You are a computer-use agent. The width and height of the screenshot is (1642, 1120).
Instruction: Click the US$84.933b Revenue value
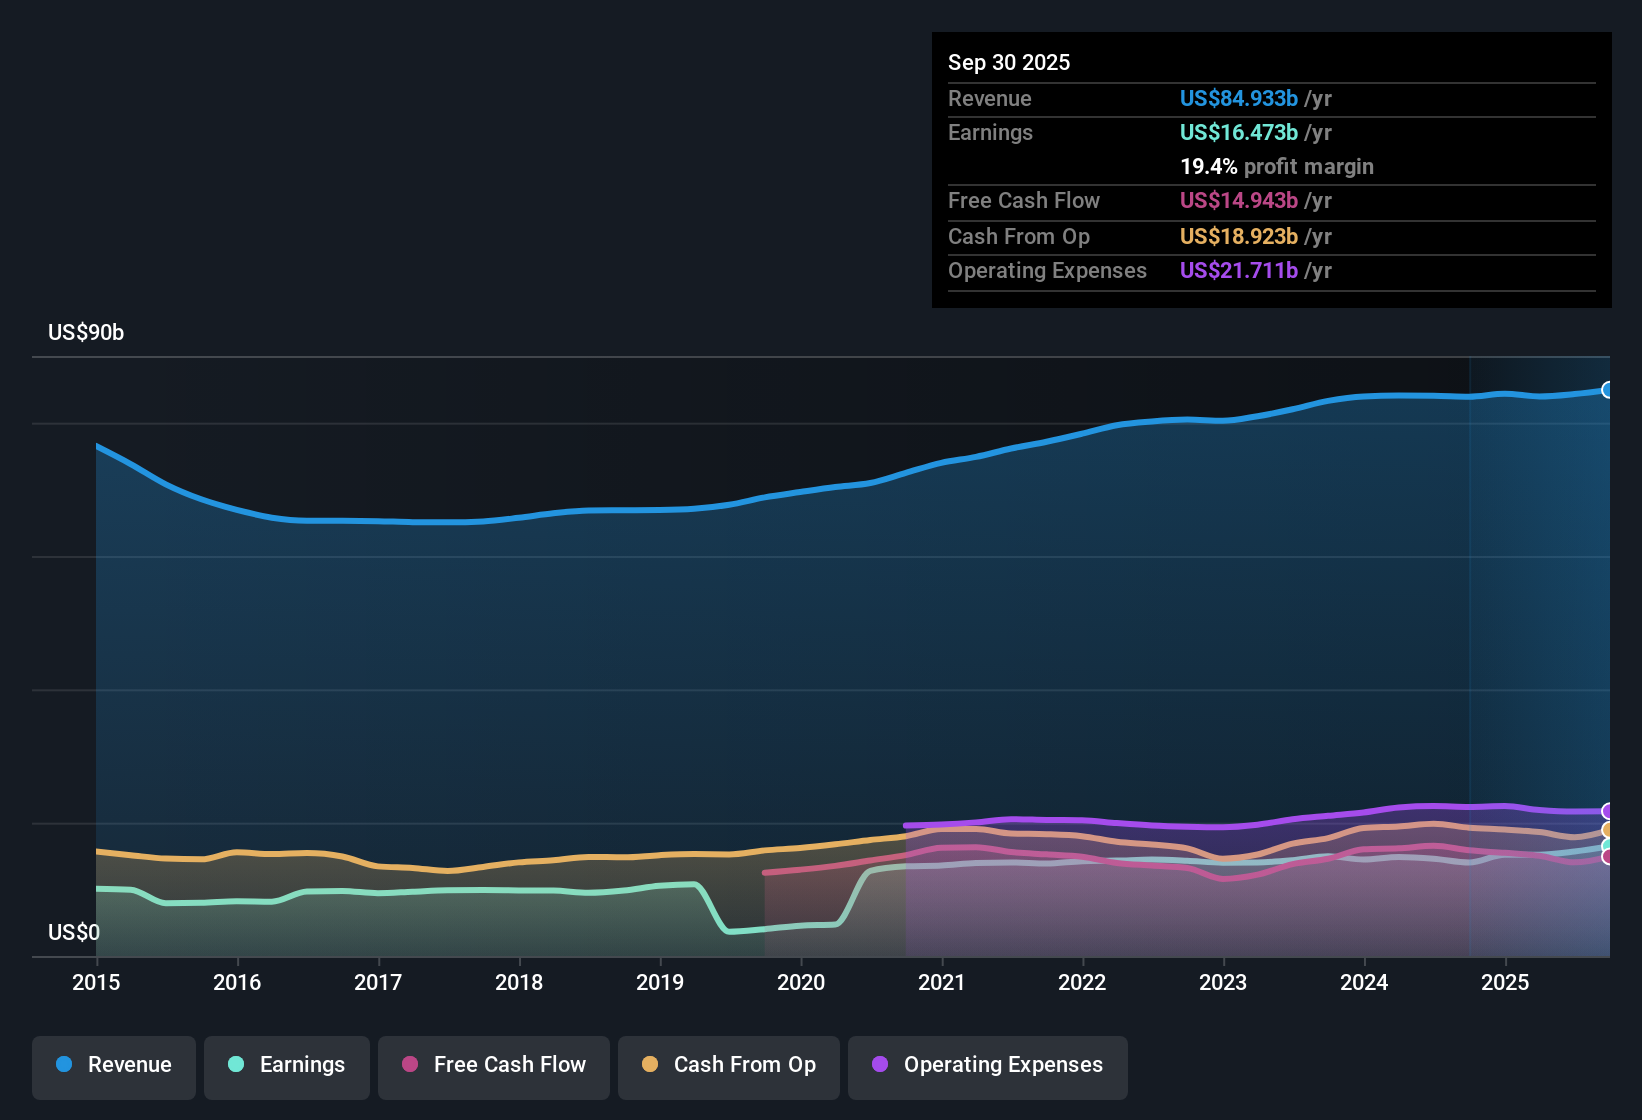[1238, 99]
